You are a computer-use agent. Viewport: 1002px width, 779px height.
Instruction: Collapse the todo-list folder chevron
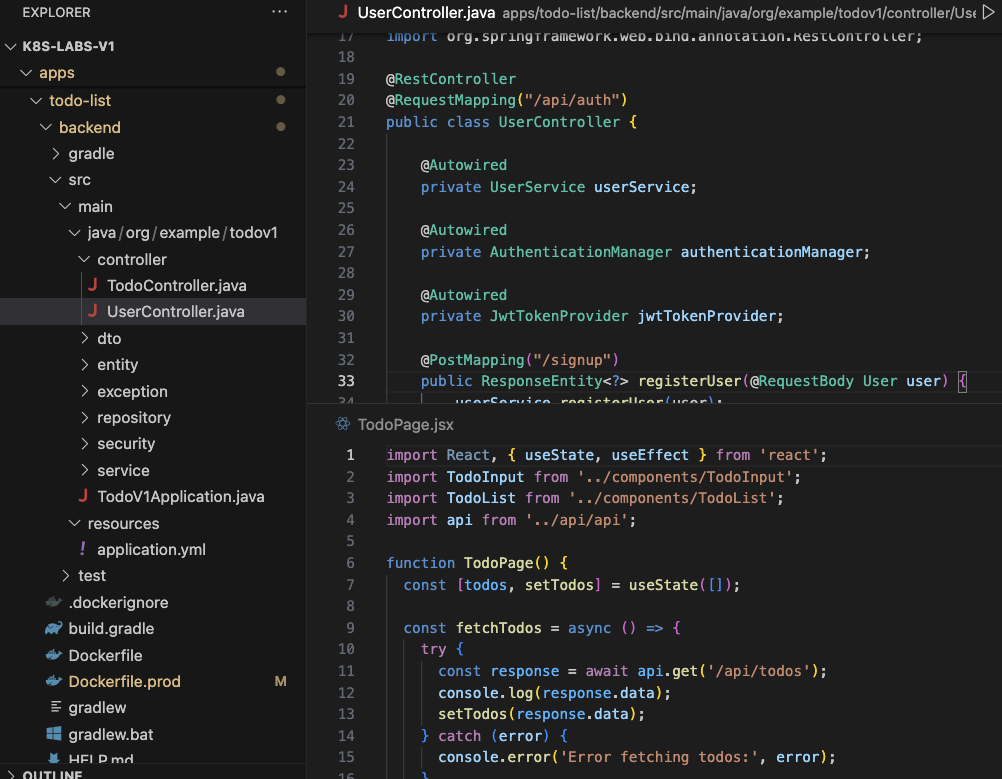(36, 100)
